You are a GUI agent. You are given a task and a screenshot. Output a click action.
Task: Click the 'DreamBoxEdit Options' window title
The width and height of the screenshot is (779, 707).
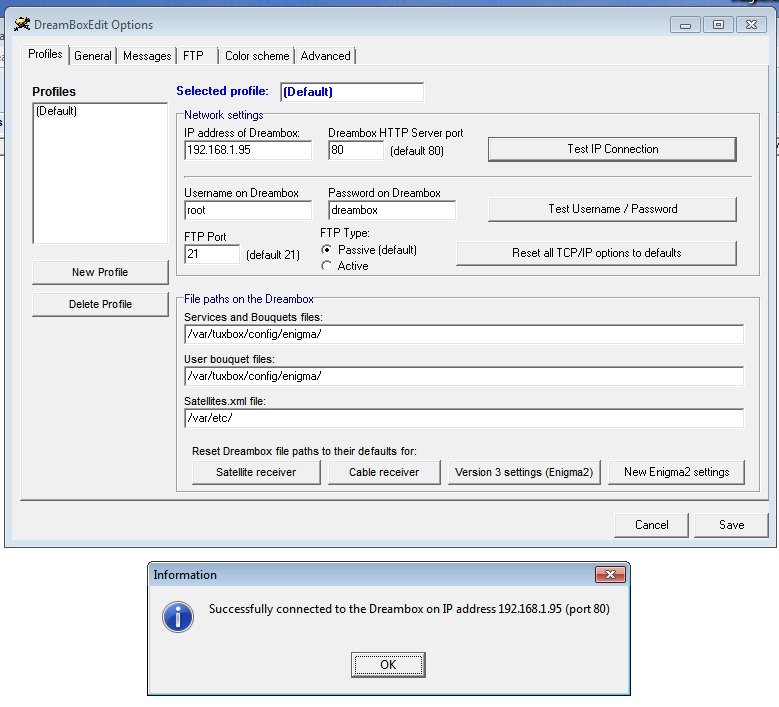(x=93, y=25)
